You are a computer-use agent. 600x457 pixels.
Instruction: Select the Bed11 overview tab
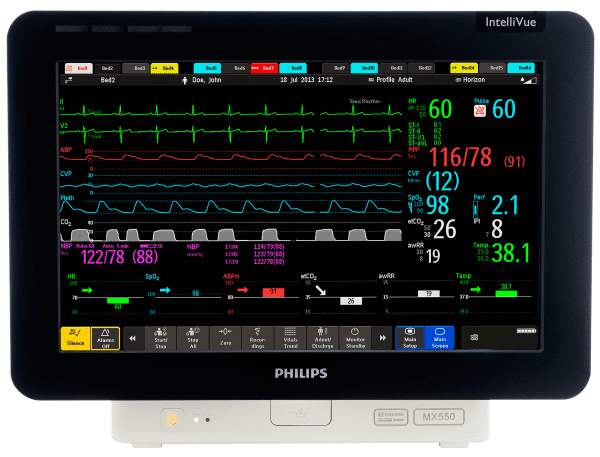click(x=393, y=68)
